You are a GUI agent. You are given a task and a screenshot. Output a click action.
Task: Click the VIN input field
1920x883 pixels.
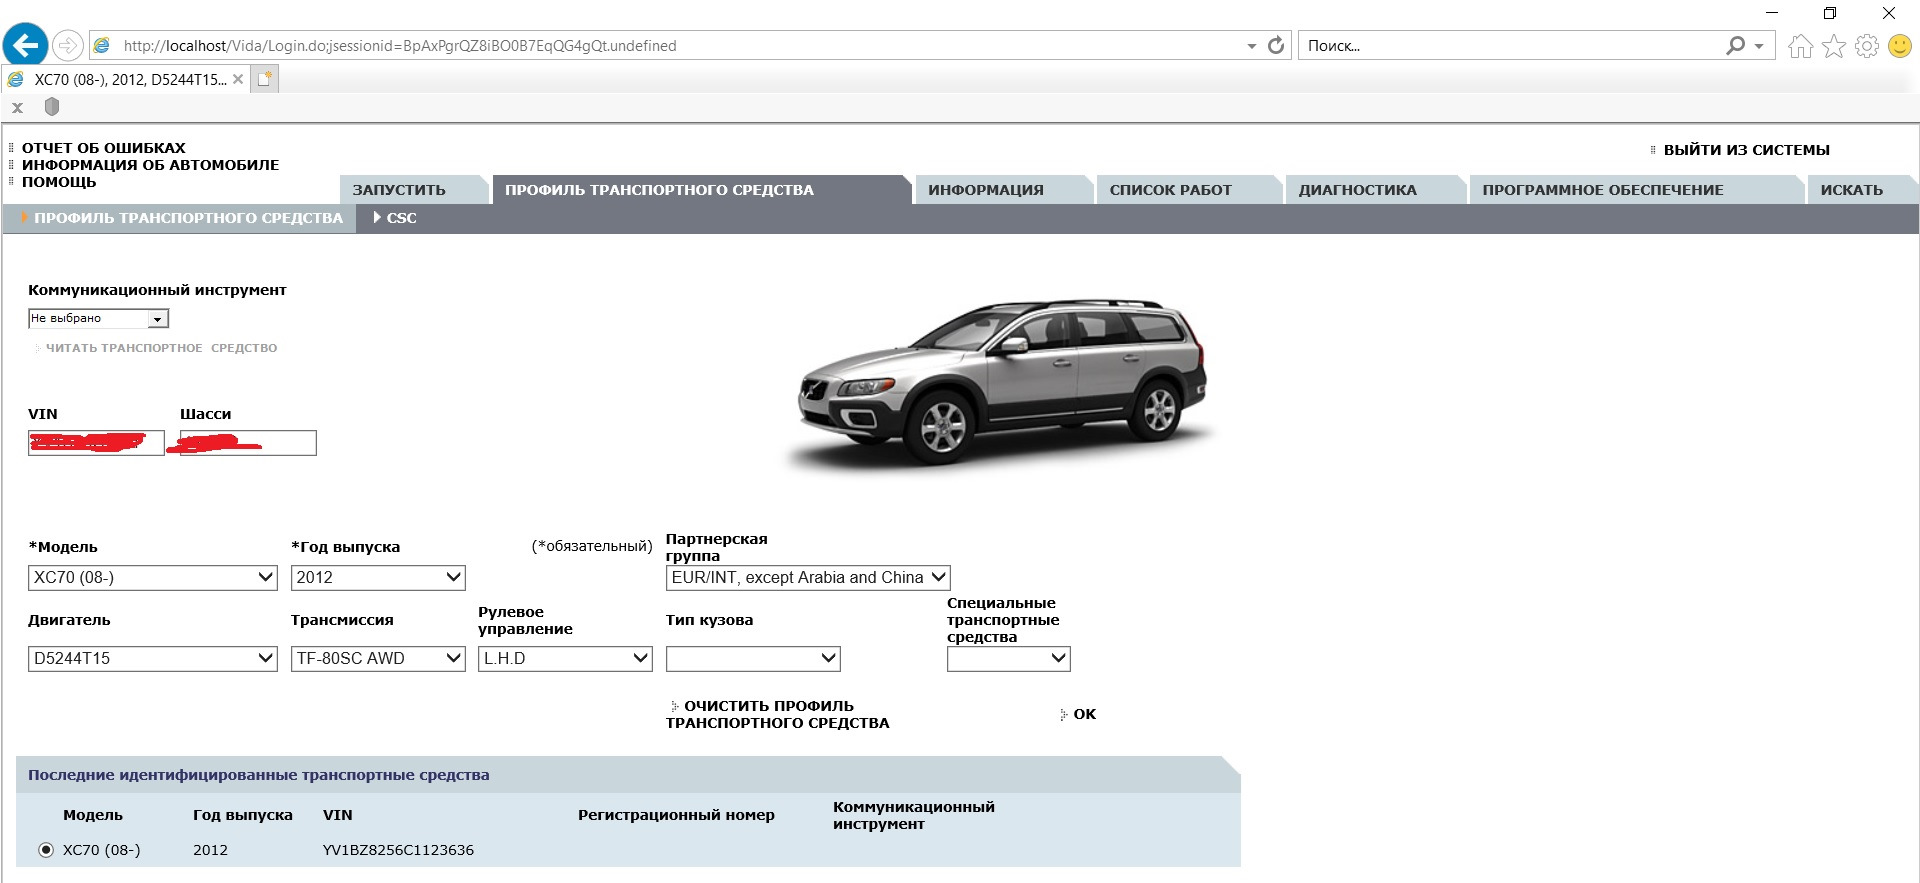click(96, 443)
